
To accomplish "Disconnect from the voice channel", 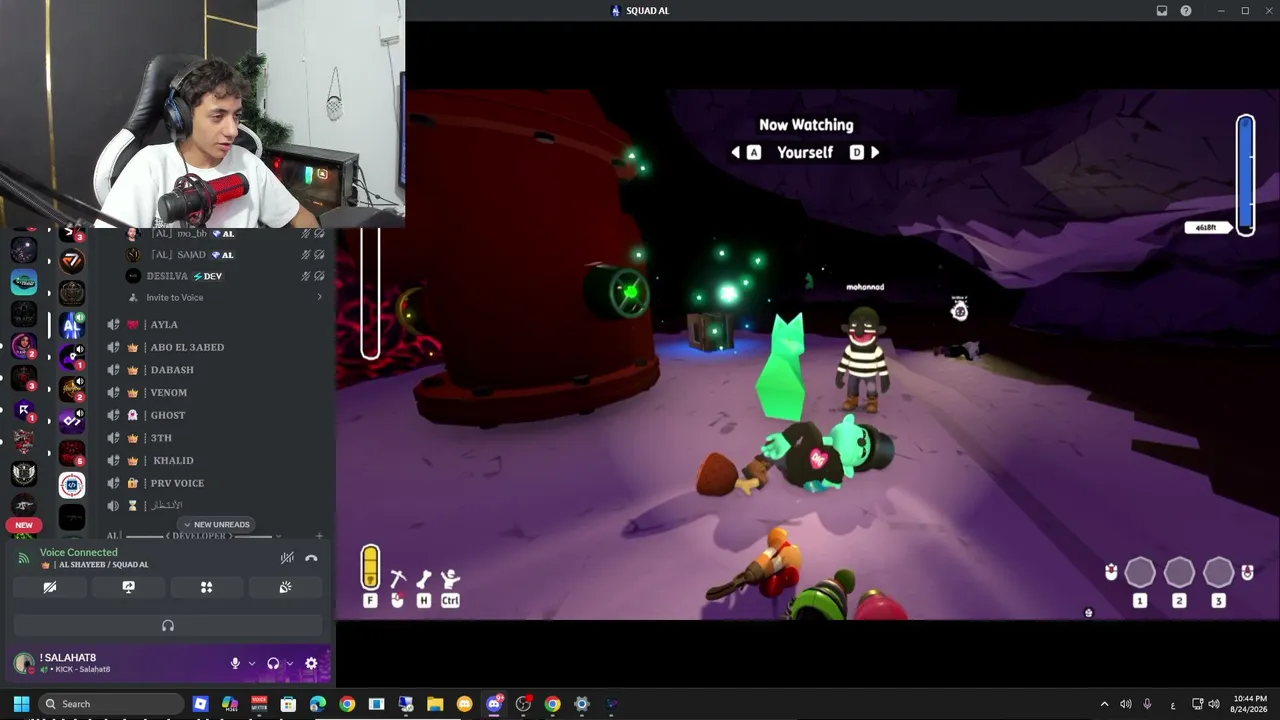I will (x=311, y=558).
